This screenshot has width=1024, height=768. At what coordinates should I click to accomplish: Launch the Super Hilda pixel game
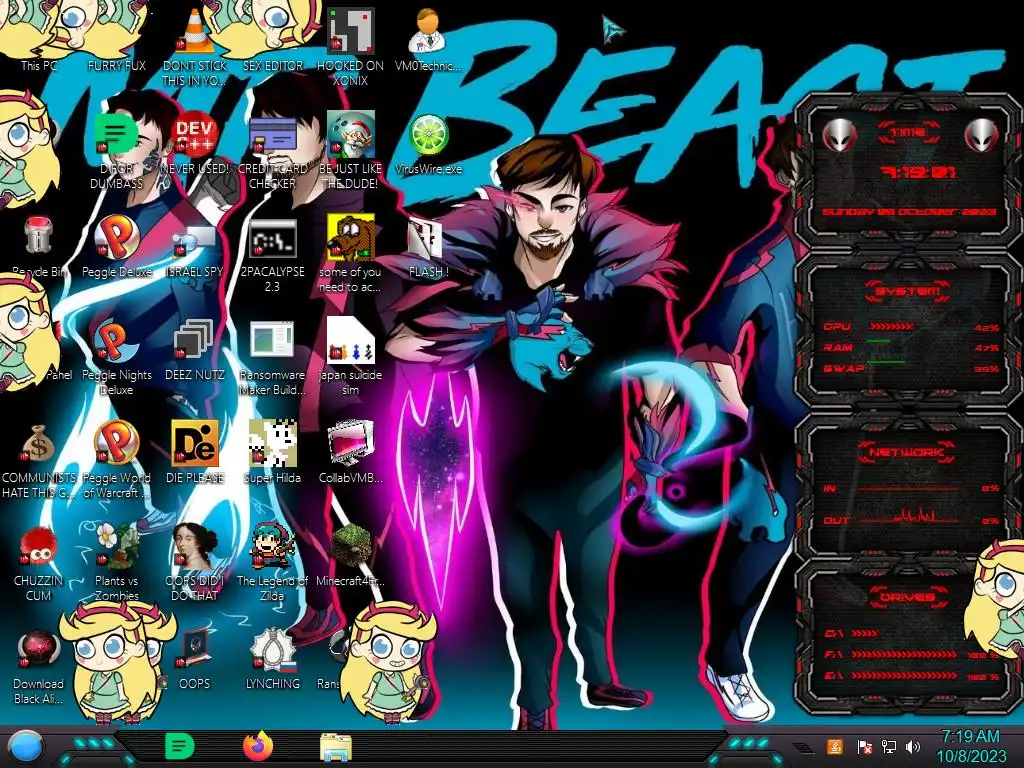272,443
